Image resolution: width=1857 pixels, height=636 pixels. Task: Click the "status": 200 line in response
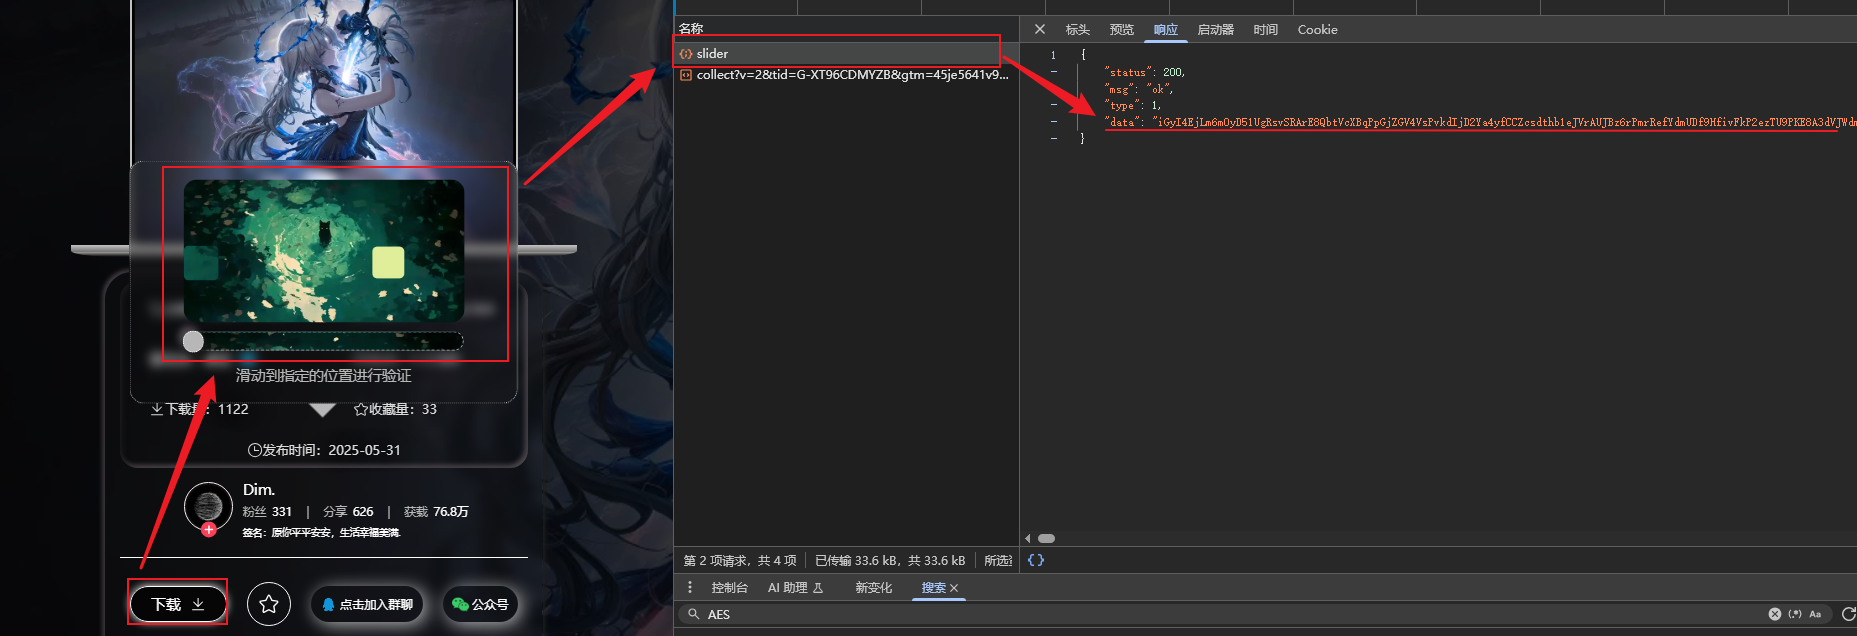click(1145, 72)
